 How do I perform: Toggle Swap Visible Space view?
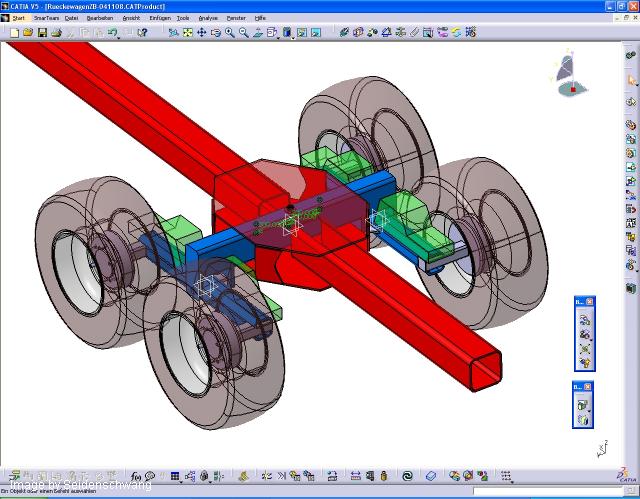[315, 33]
